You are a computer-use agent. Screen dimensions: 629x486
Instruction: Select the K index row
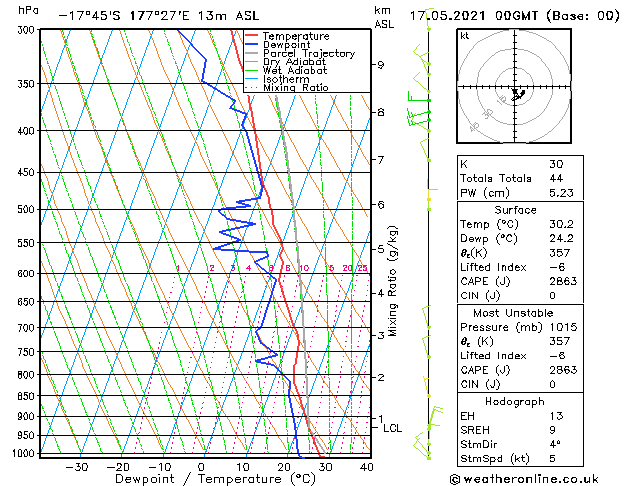tap(516, 163)
